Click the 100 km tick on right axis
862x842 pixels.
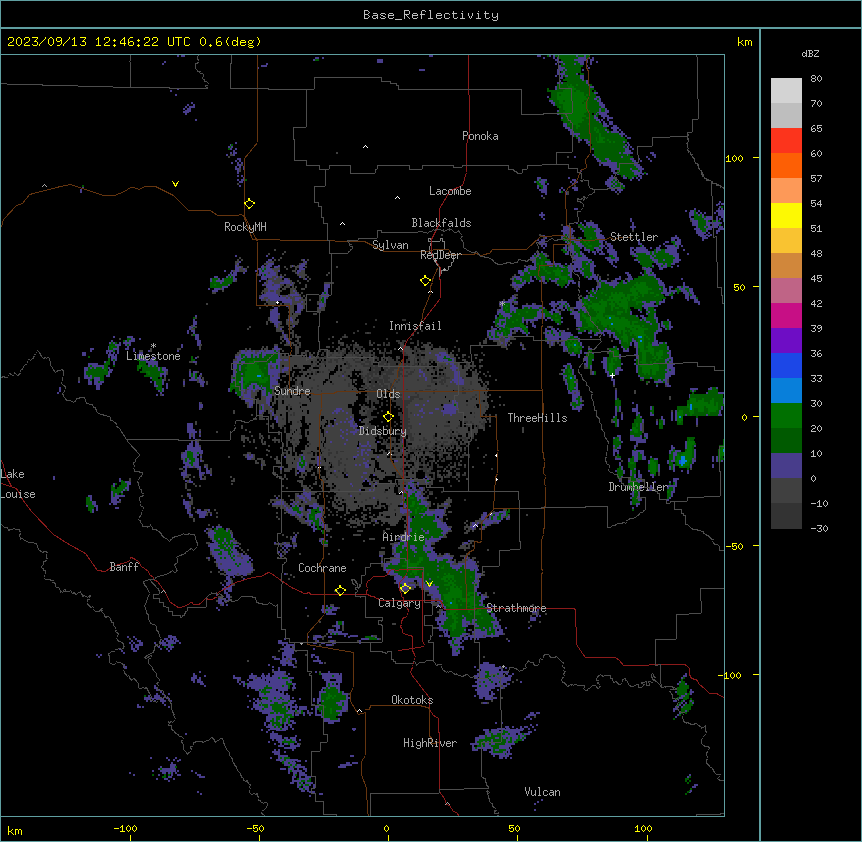click(x=734, y=158)
